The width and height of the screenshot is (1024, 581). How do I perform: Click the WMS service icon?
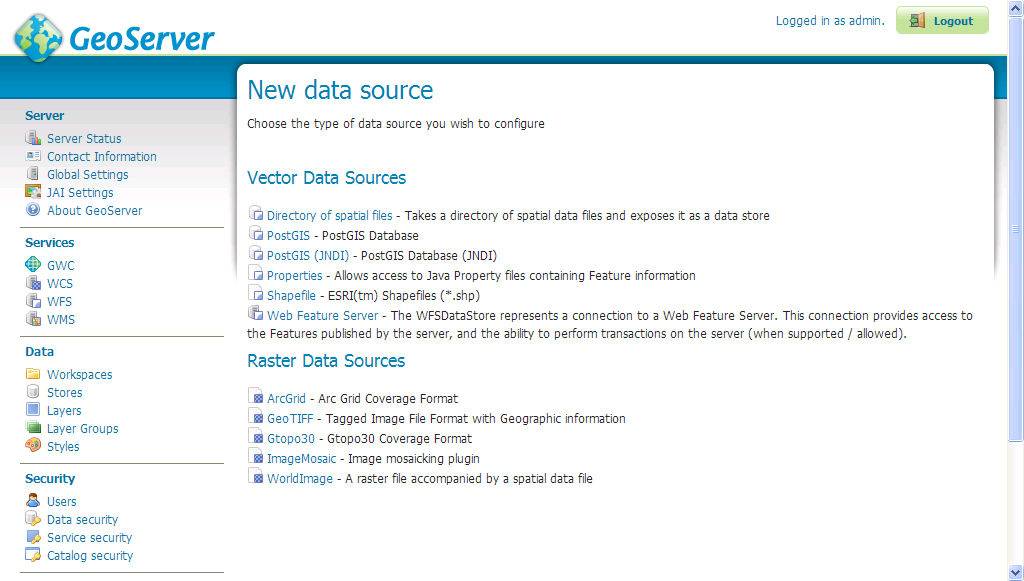pyautogui.click(x=33, y=319)
